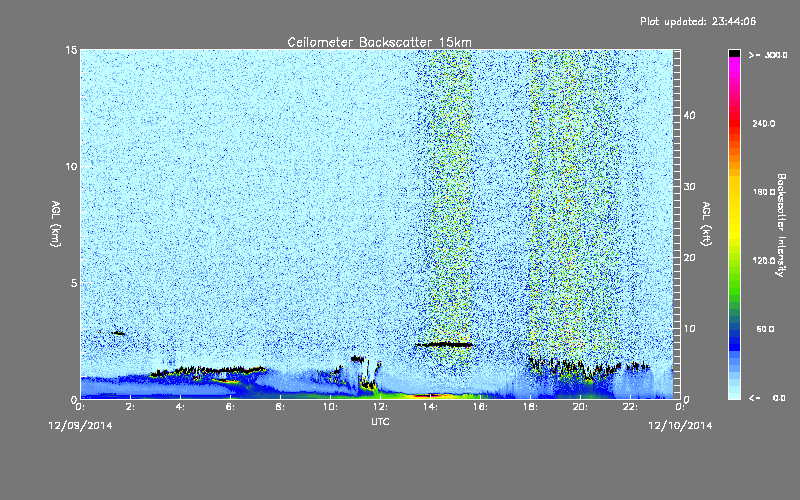Click the "120.0" color bar label

[x=764, y=261]
